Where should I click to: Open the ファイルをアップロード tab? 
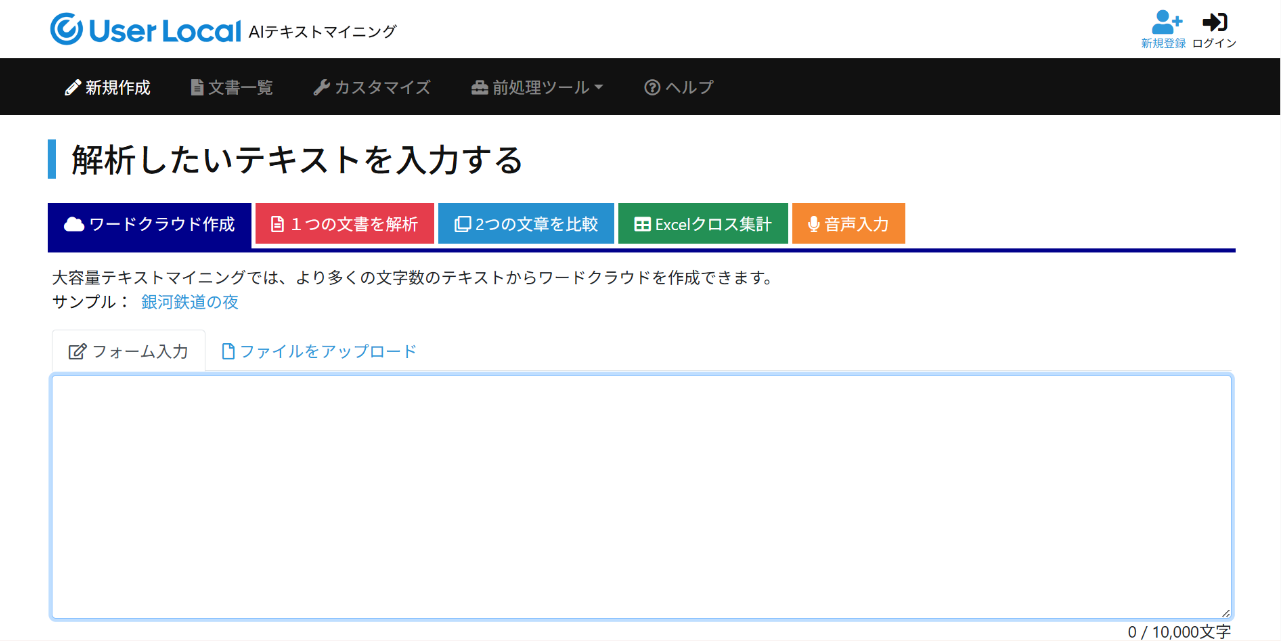click(x=318, y=351)
